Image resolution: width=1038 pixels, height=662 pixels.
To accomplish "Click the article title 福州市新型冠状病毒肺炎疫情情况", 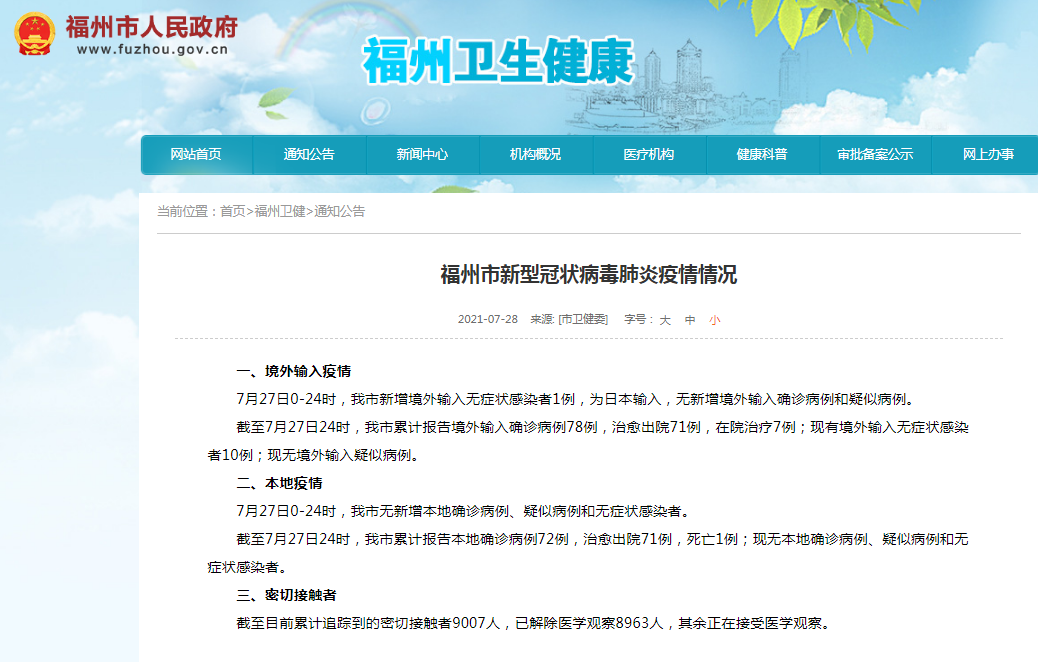I will (x=589, y=274).
